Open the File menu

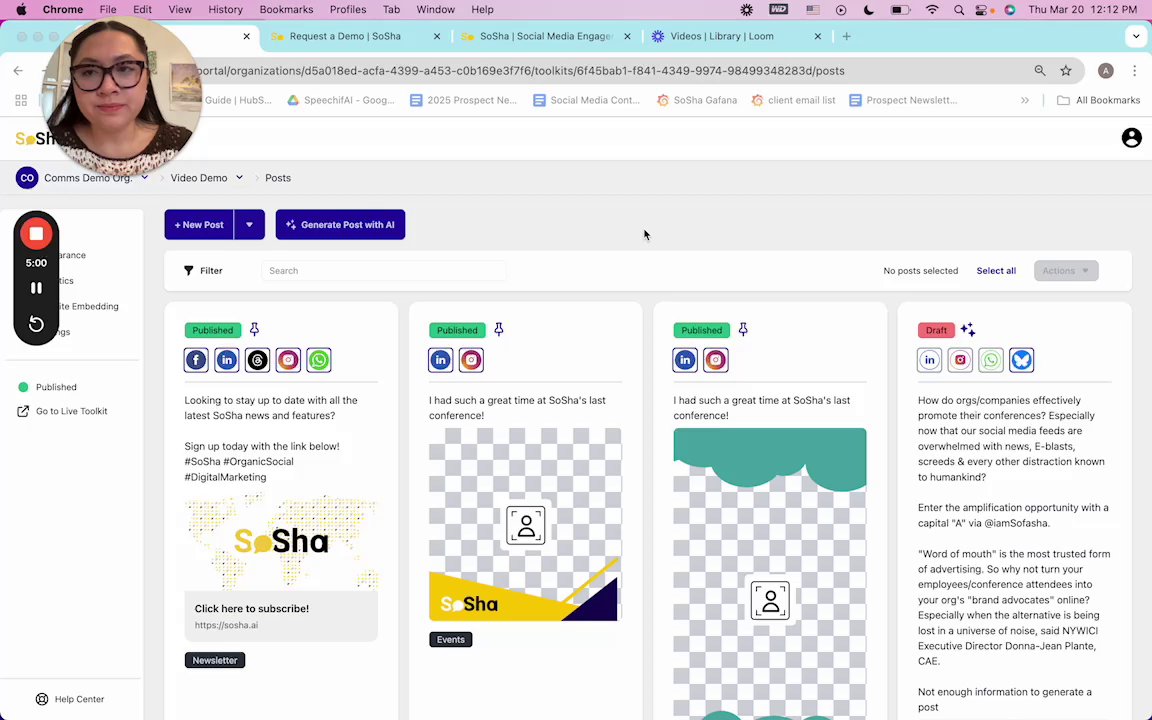pos(108,10)
